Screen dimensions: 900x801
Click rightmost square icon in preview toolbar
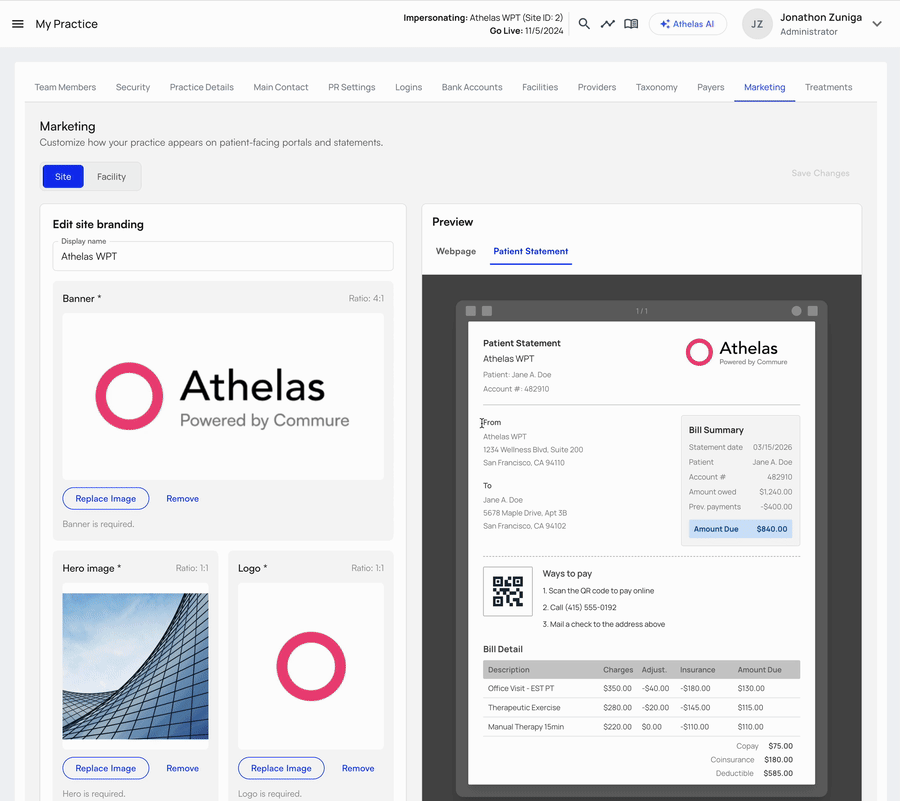[x=813, y=311]
